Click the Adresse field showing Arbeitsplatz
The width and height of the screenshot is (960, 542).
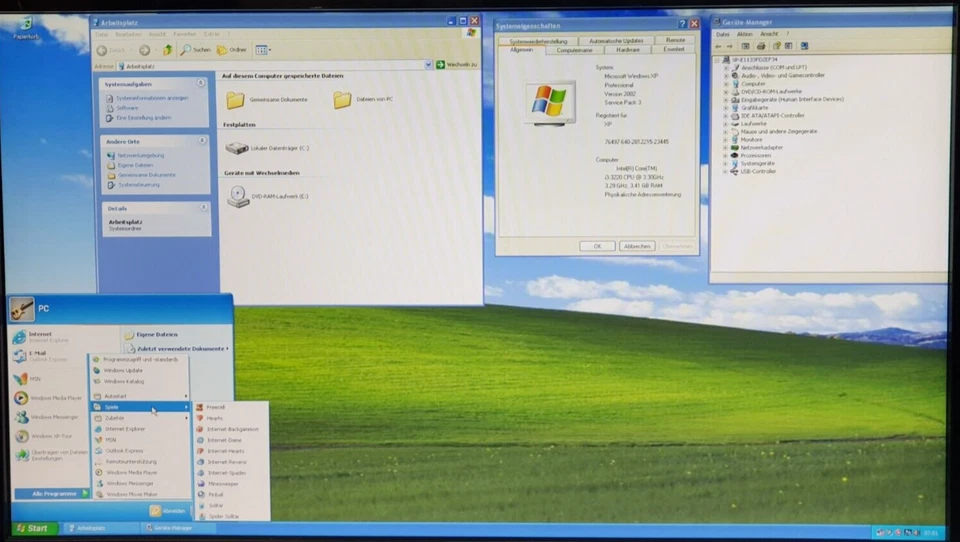coord(274,65)
